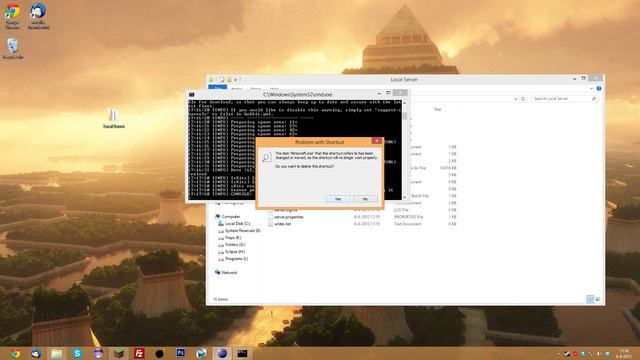The width and height of the screenshot is (640, 360).
Task: Switch to details view in Explorer status bar
Action: tap(590, 299)
